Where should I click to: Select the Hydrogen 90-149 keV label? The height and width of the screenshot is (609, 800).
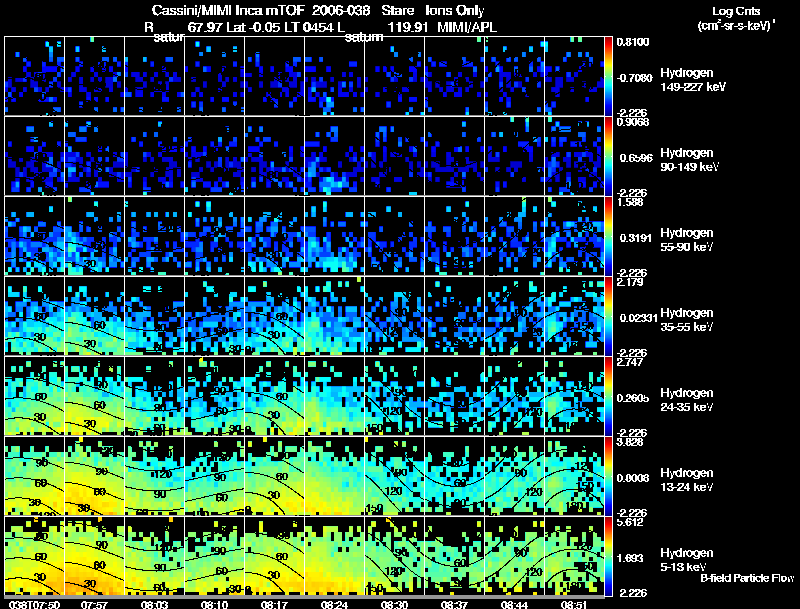689,160
